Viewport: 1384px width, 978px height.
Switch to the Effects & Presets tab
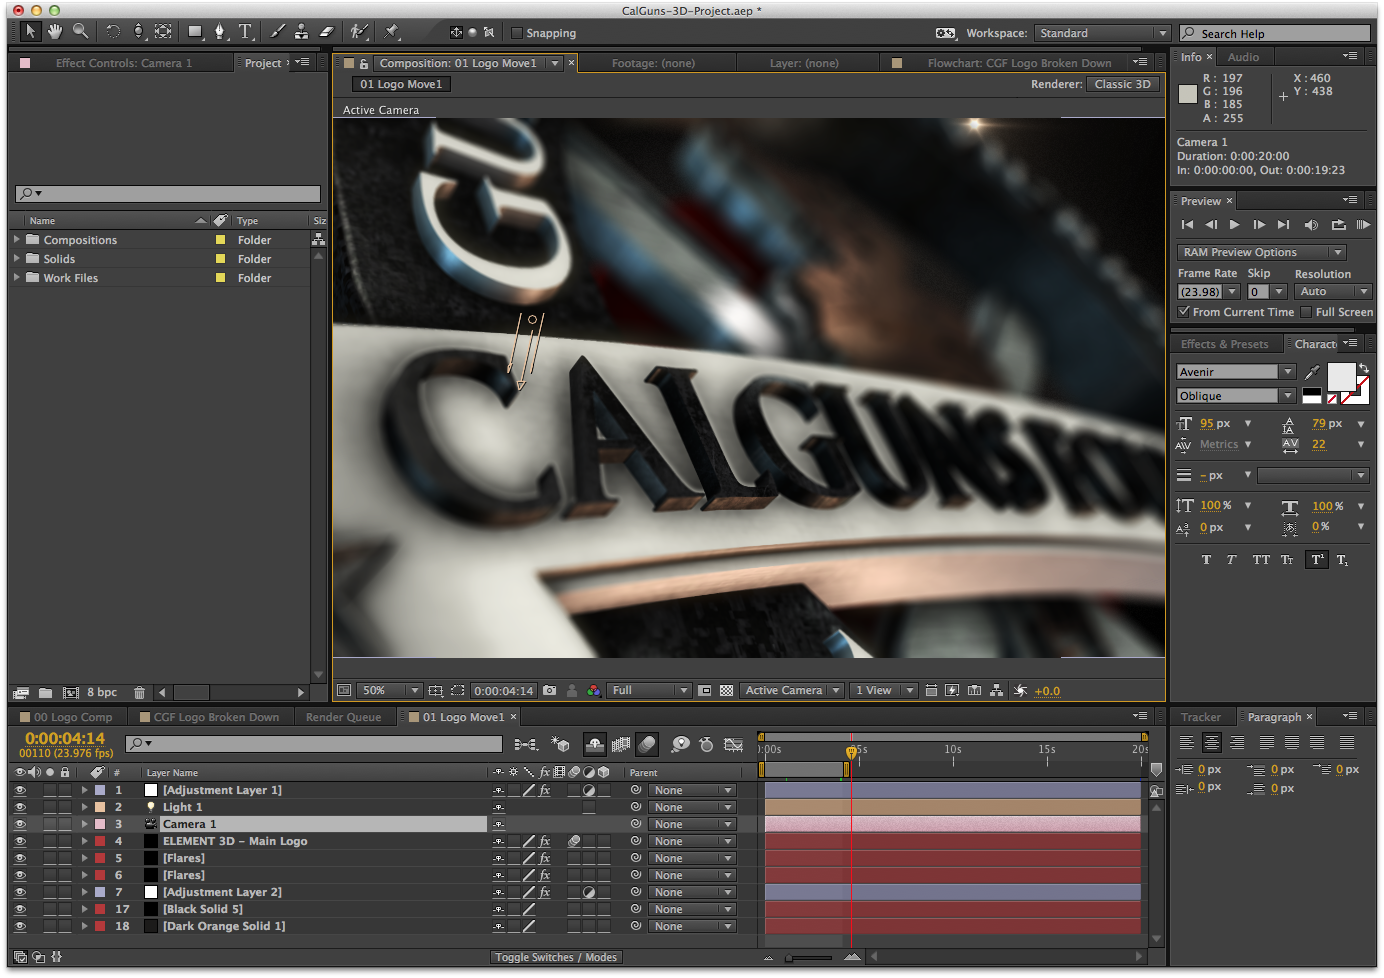click(1224, 344)
